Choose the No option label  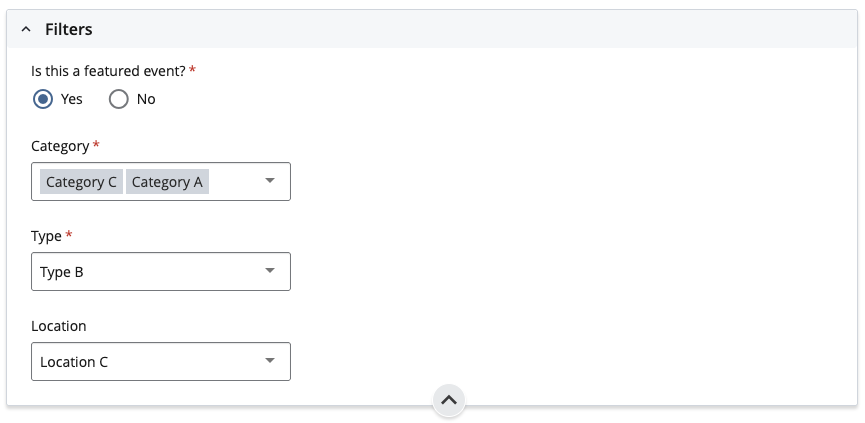pyautogui.click(x=146, y=99)
